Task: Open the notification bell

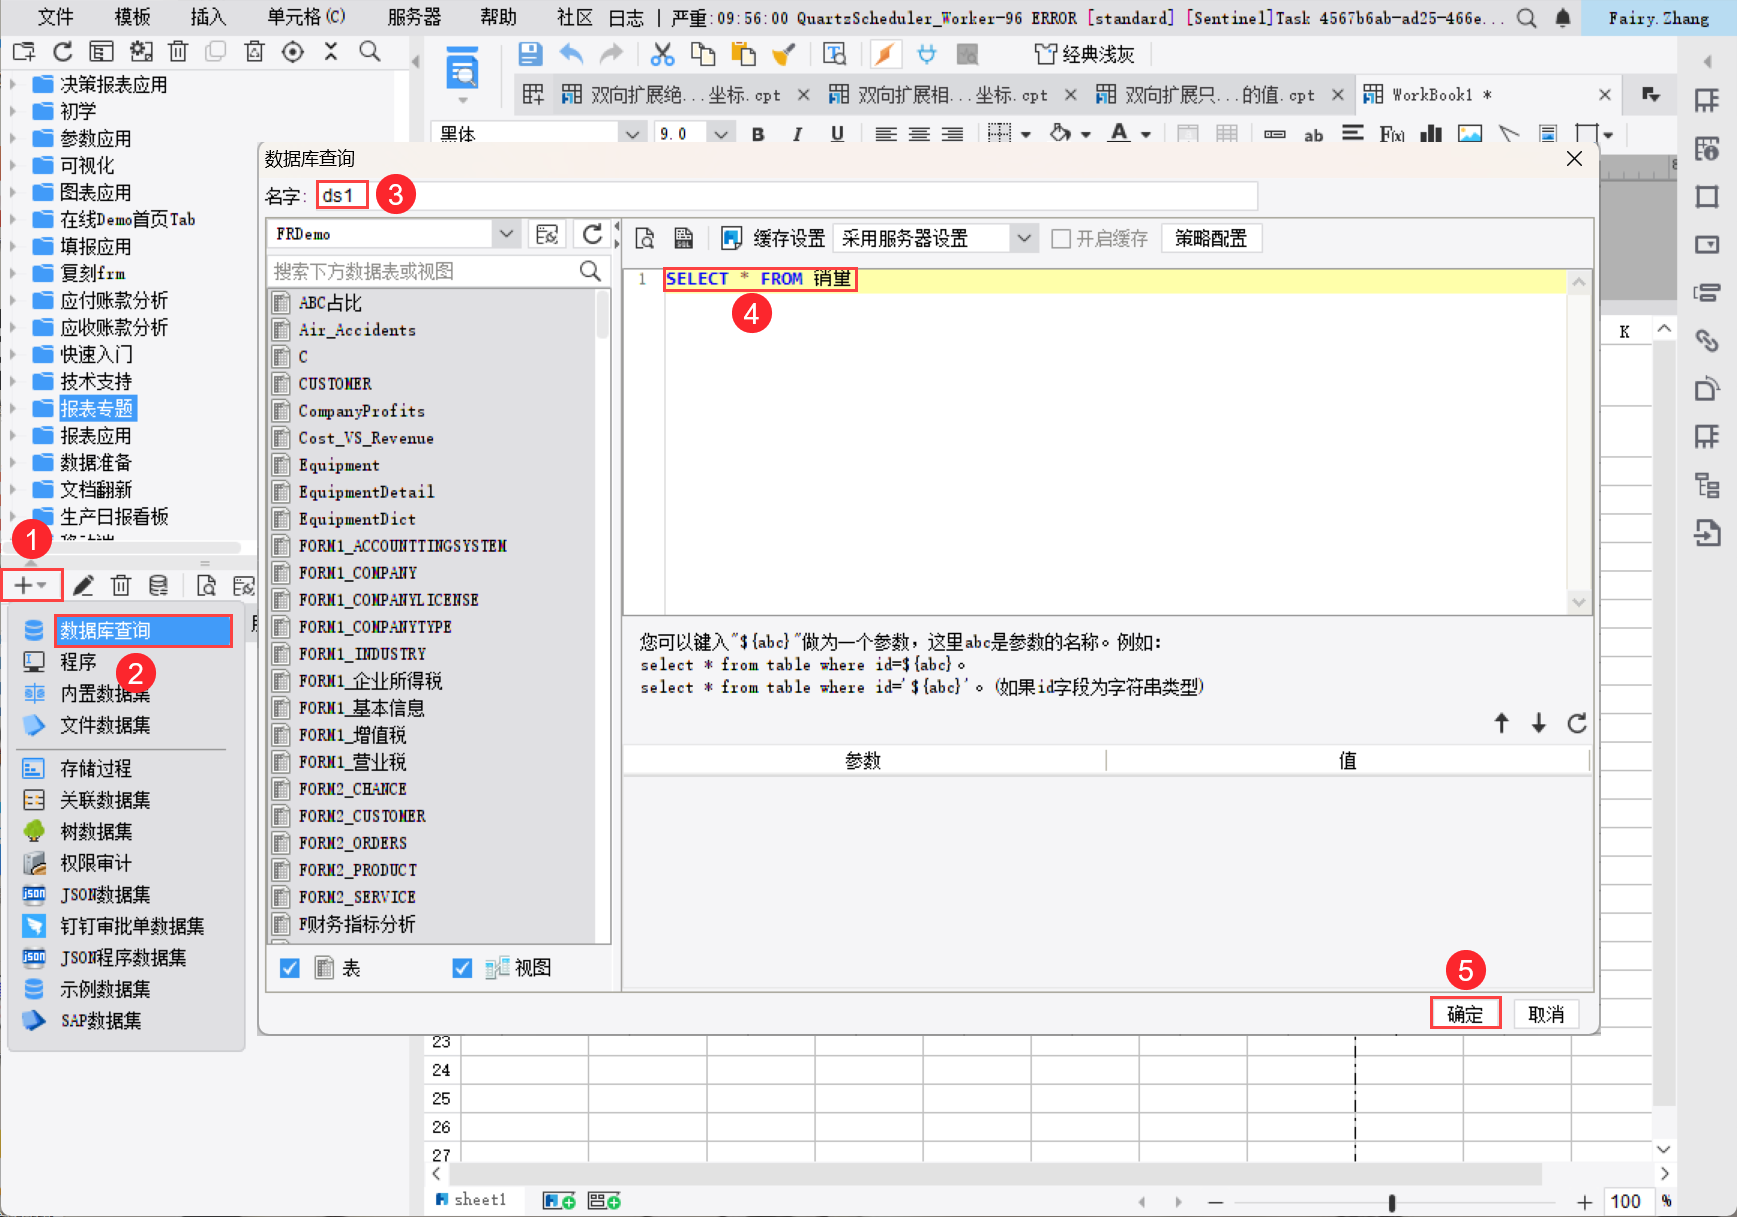Action: coord(1563,18)
